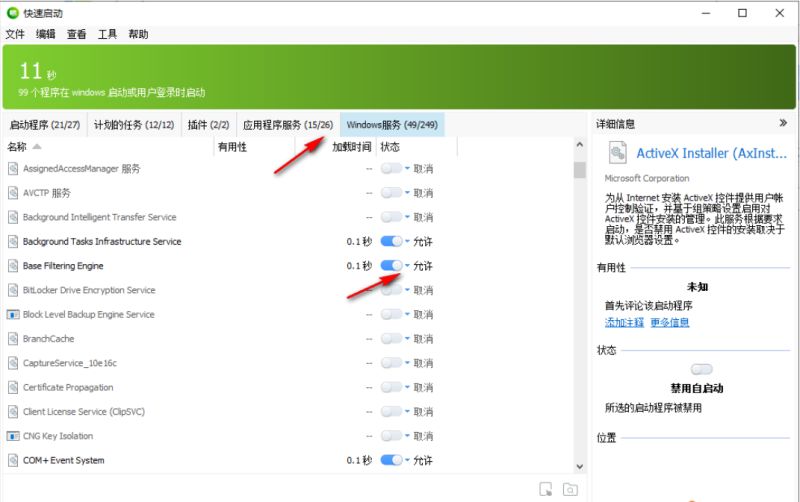The height and width of the screenshot is (502, 800).
Task: Open the 文件 menu
Action: point(15,34)
